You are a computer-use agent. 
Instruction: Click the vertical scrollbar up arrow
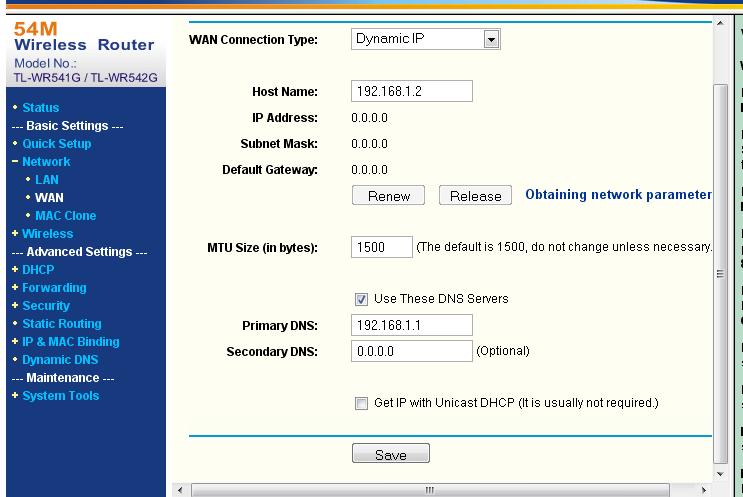tap(720, 23)
